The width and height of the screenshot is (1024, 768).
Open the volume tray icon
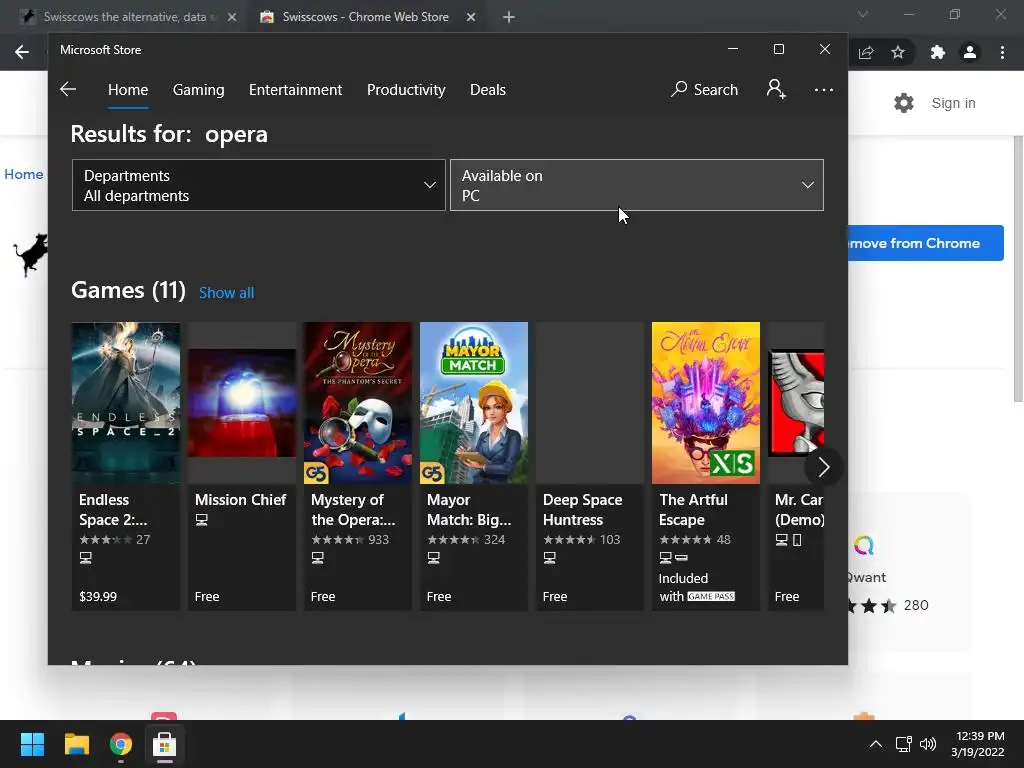pos(928,744)
